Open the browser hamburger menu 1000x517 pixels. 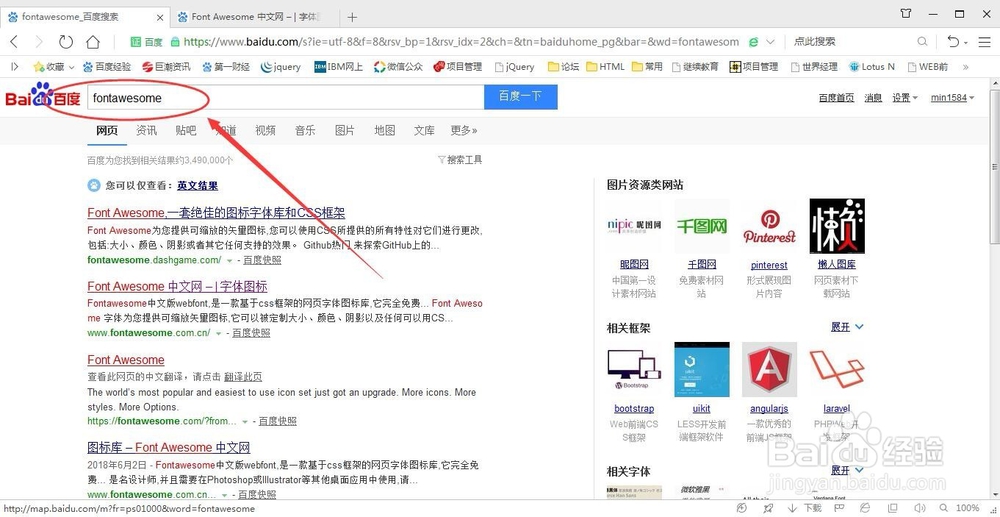tap(985, 41)
